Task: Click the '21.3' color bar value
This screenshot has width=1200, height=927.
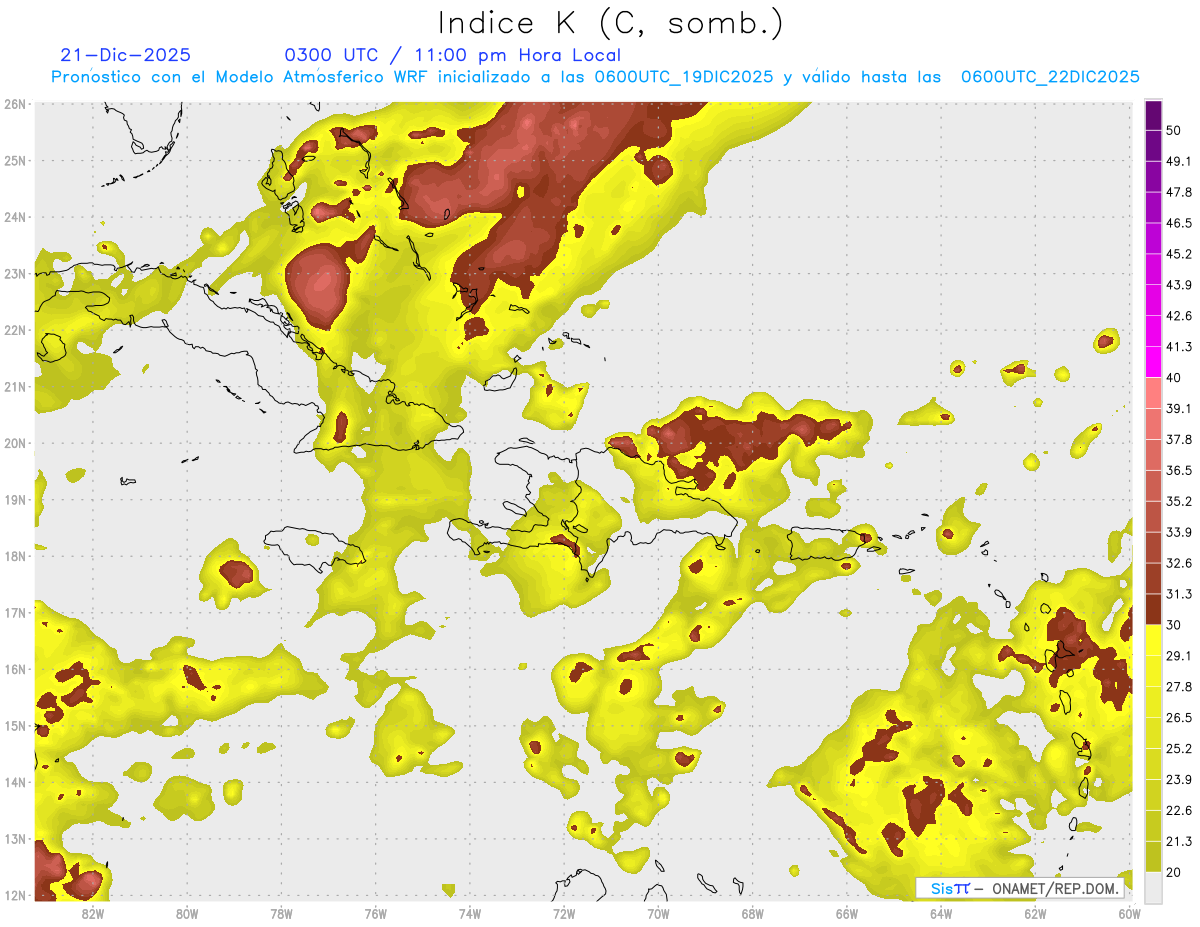Action: click(x=1179, y=841)
